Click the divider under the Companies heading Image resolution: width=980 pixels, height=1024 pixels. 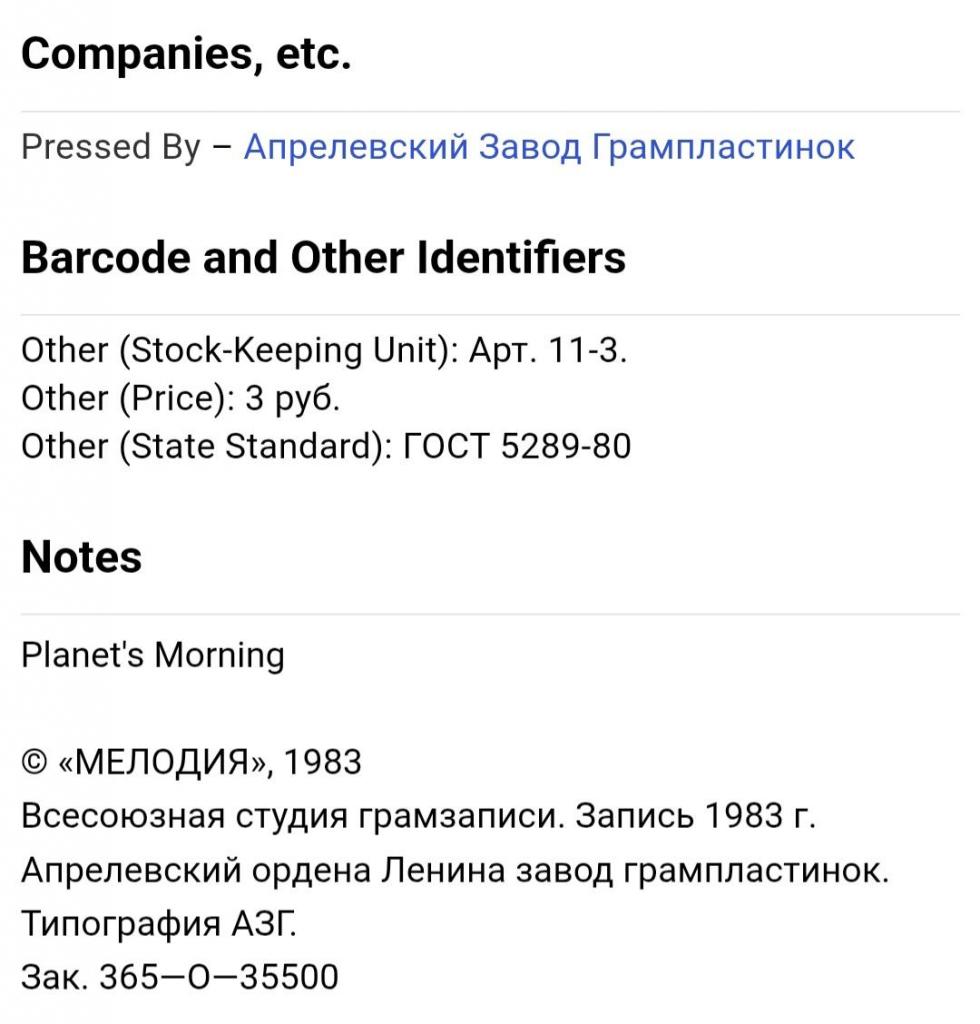point(490,111)
